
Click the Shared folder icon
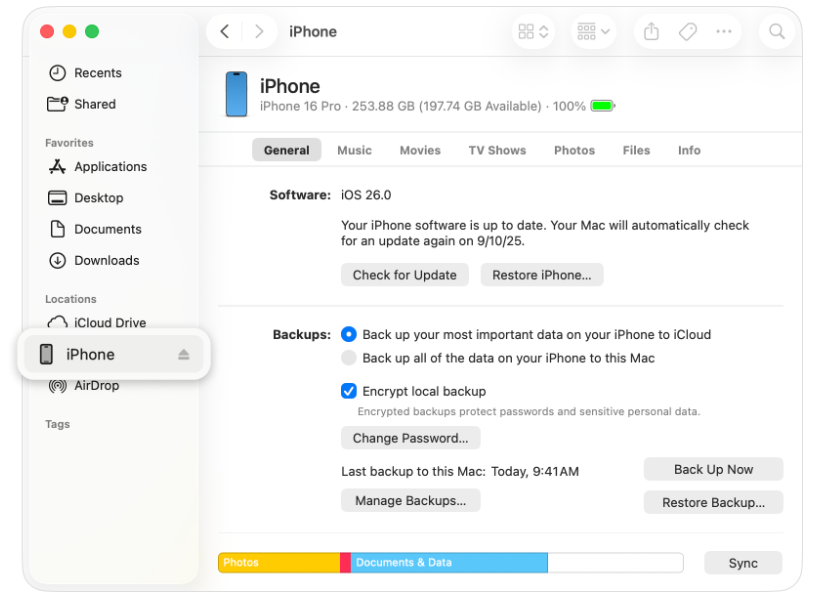click(x=57, y=104)
